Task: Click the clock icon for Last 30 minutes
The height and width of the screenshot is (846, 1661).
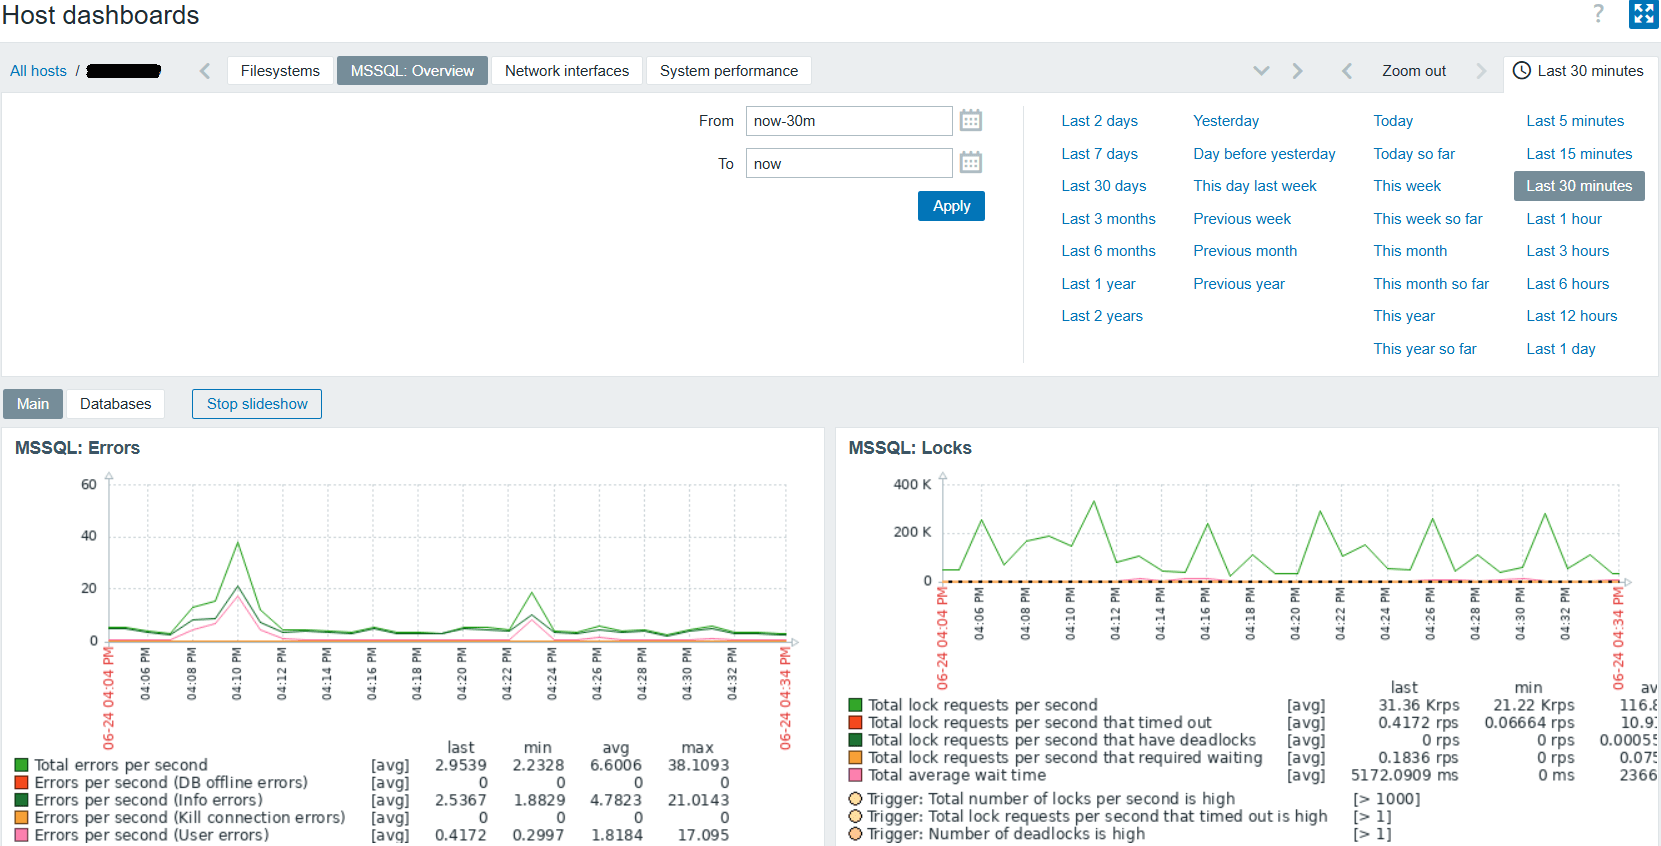Action: pos(1521,71)
